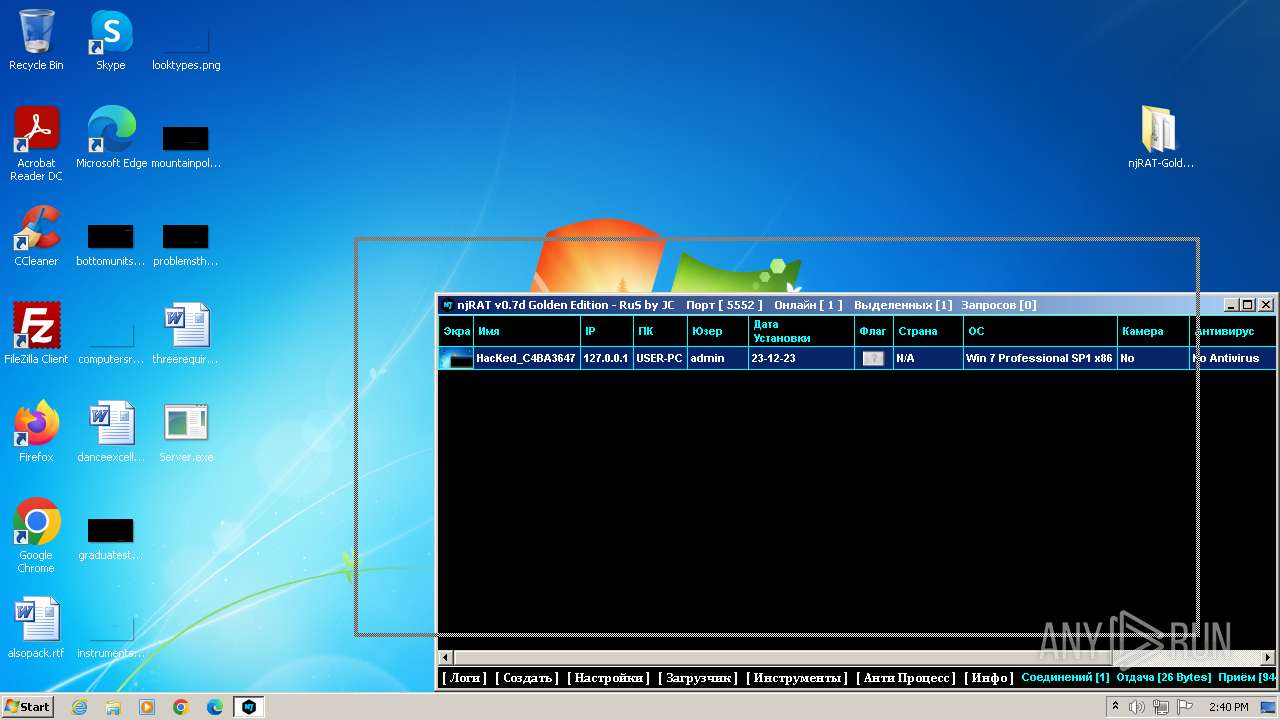Open Acrobat Reader DC shortcut

(x=36, y=144)
